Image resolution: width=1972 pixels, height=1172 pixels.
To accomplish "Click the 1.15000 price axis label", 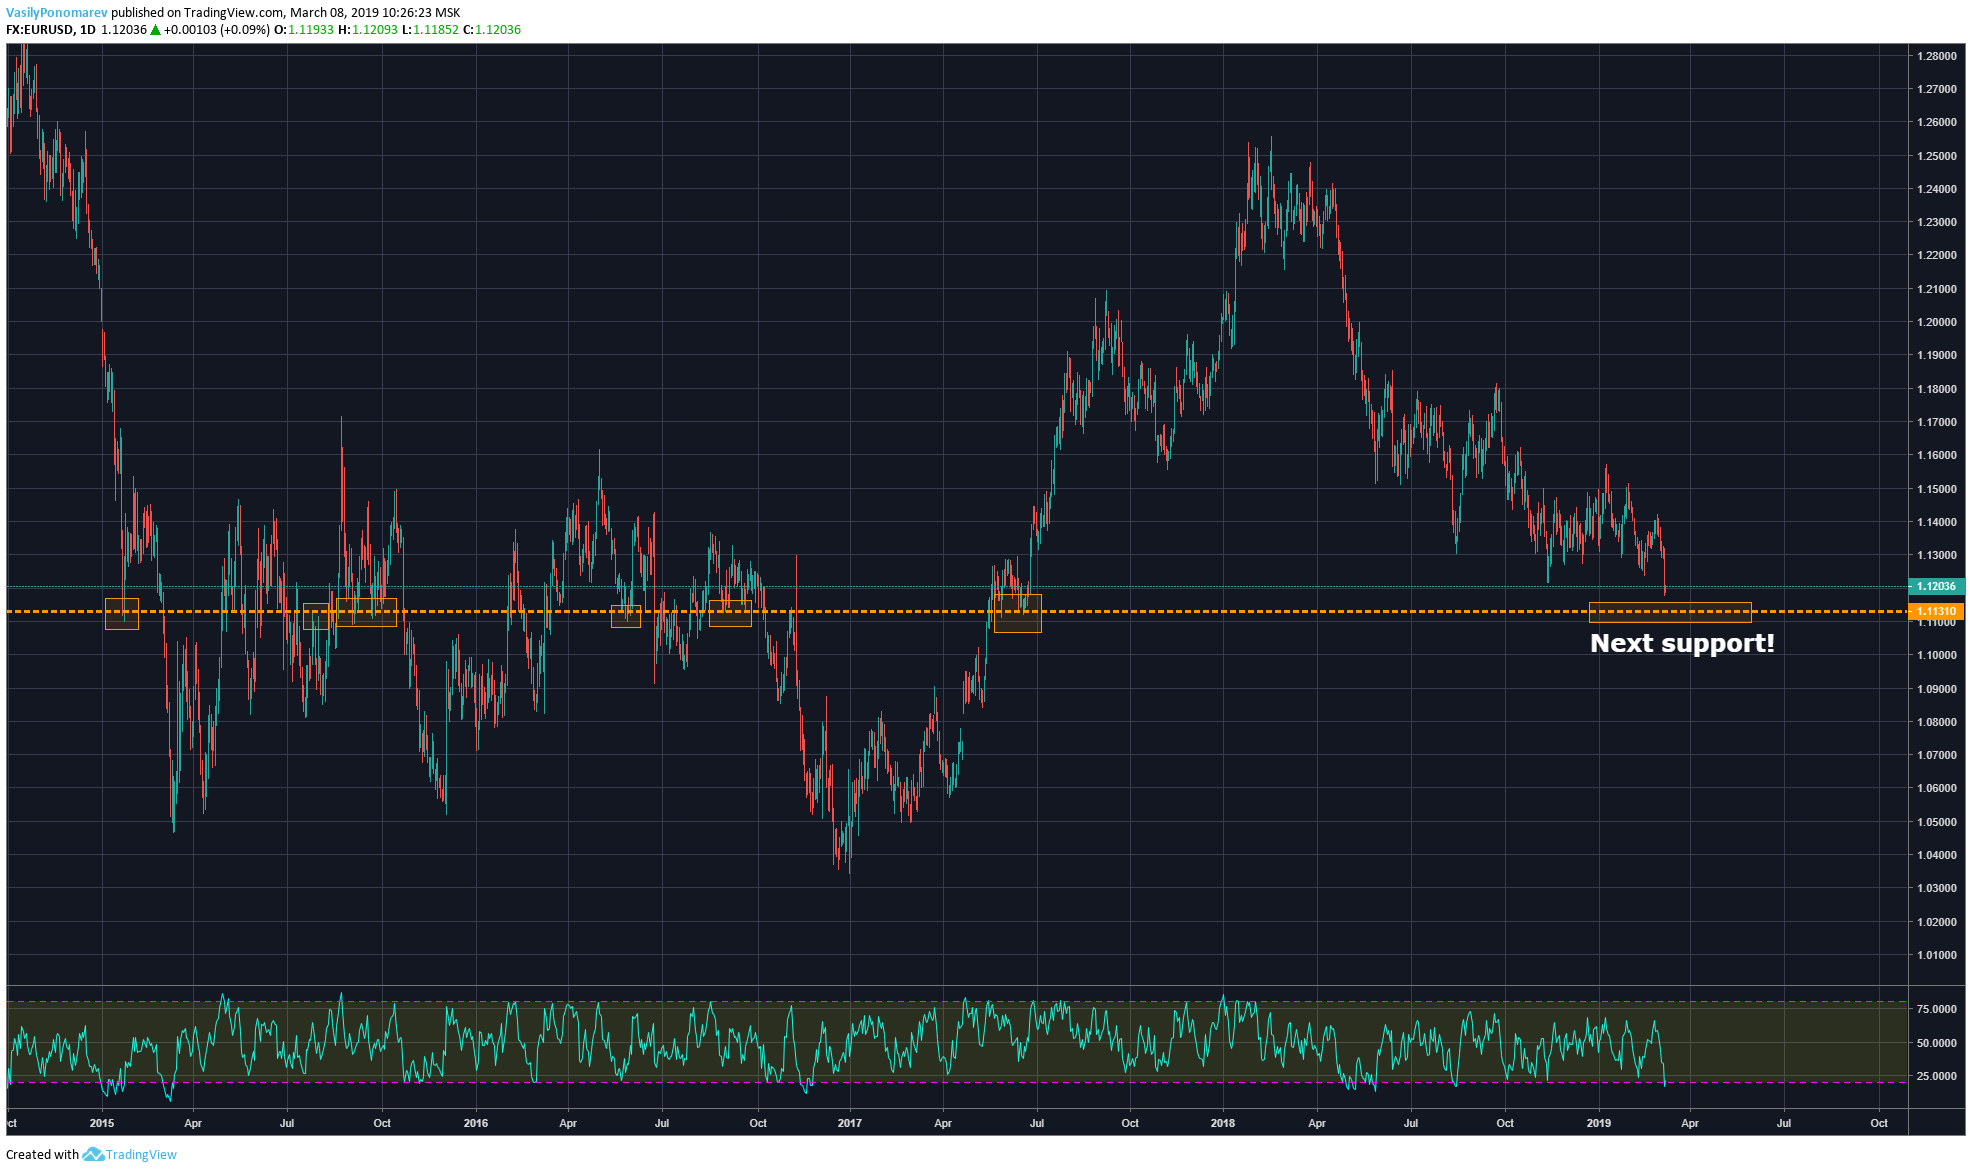I will pyautogui.click(x=1936, y=489).
